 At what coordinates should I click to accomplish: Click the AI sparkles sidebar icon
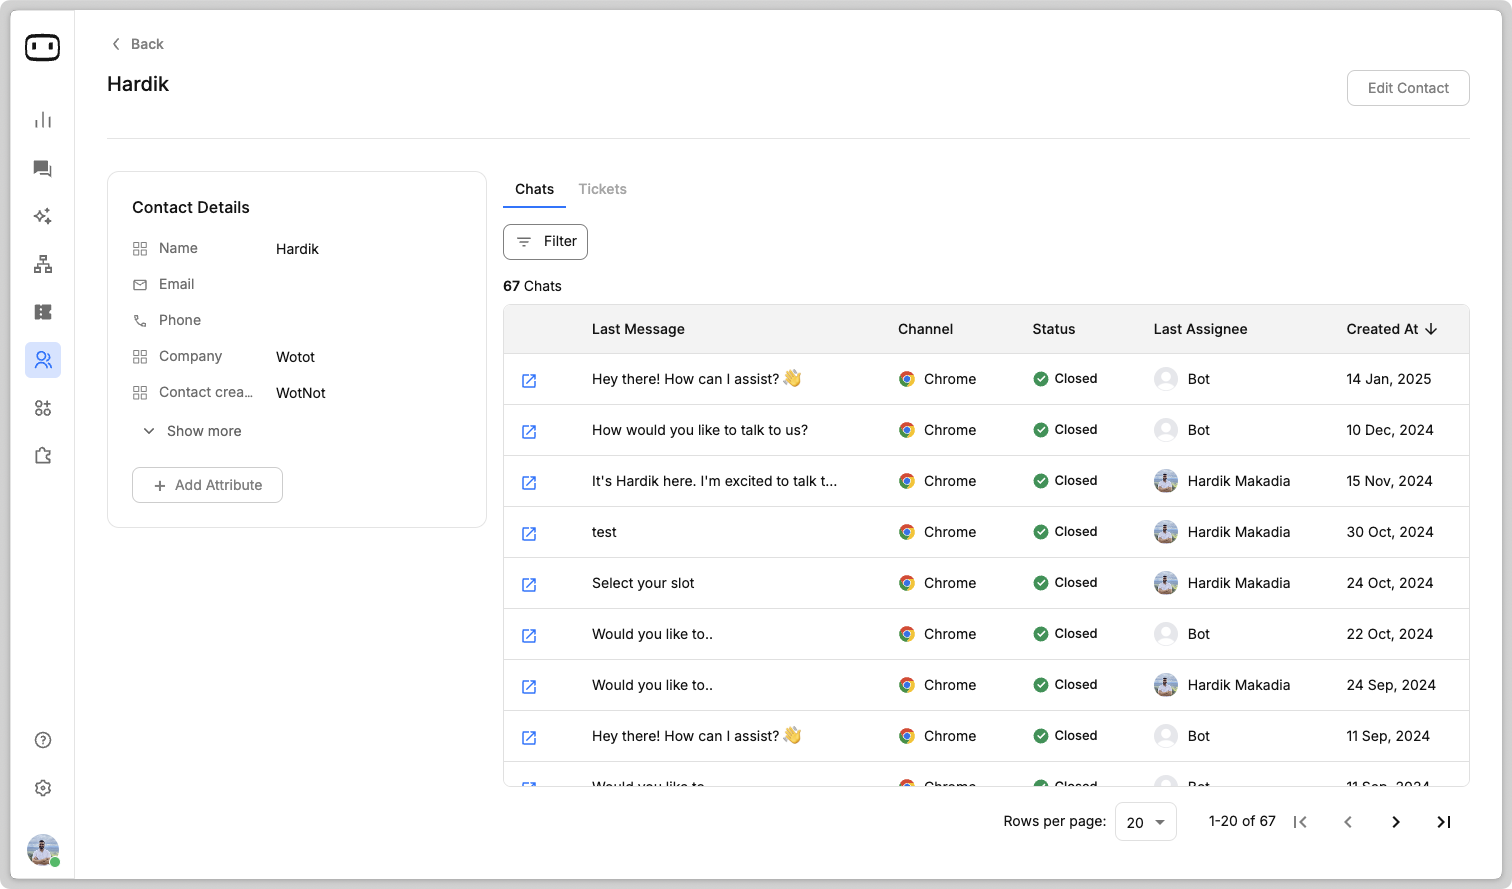[x=43, y=216]
